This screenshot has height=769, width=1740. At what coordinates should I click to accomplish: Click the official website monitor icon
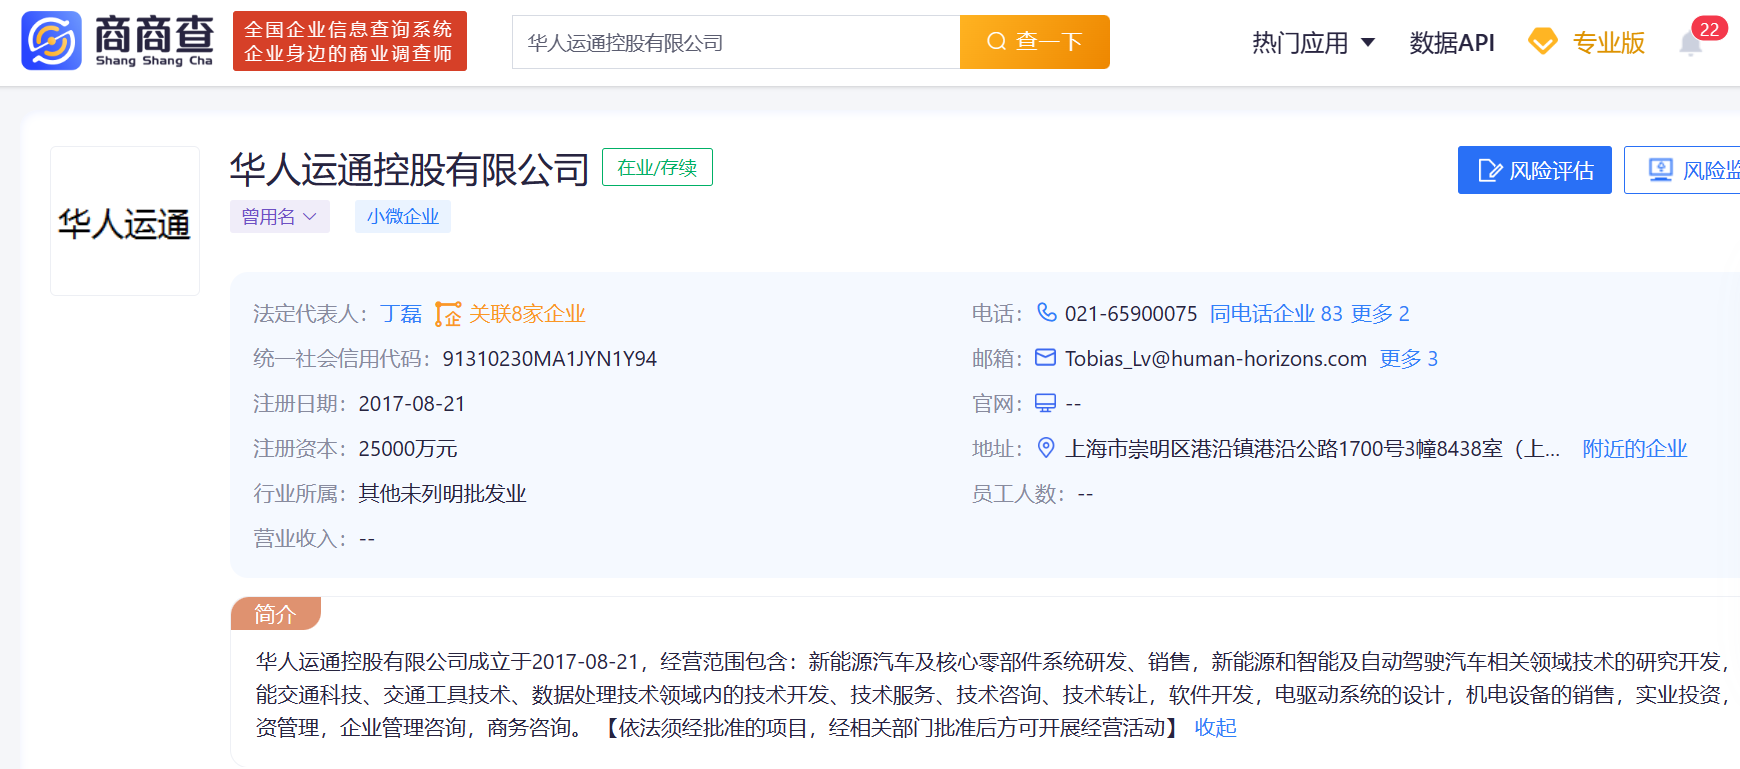coord(1045,403)
